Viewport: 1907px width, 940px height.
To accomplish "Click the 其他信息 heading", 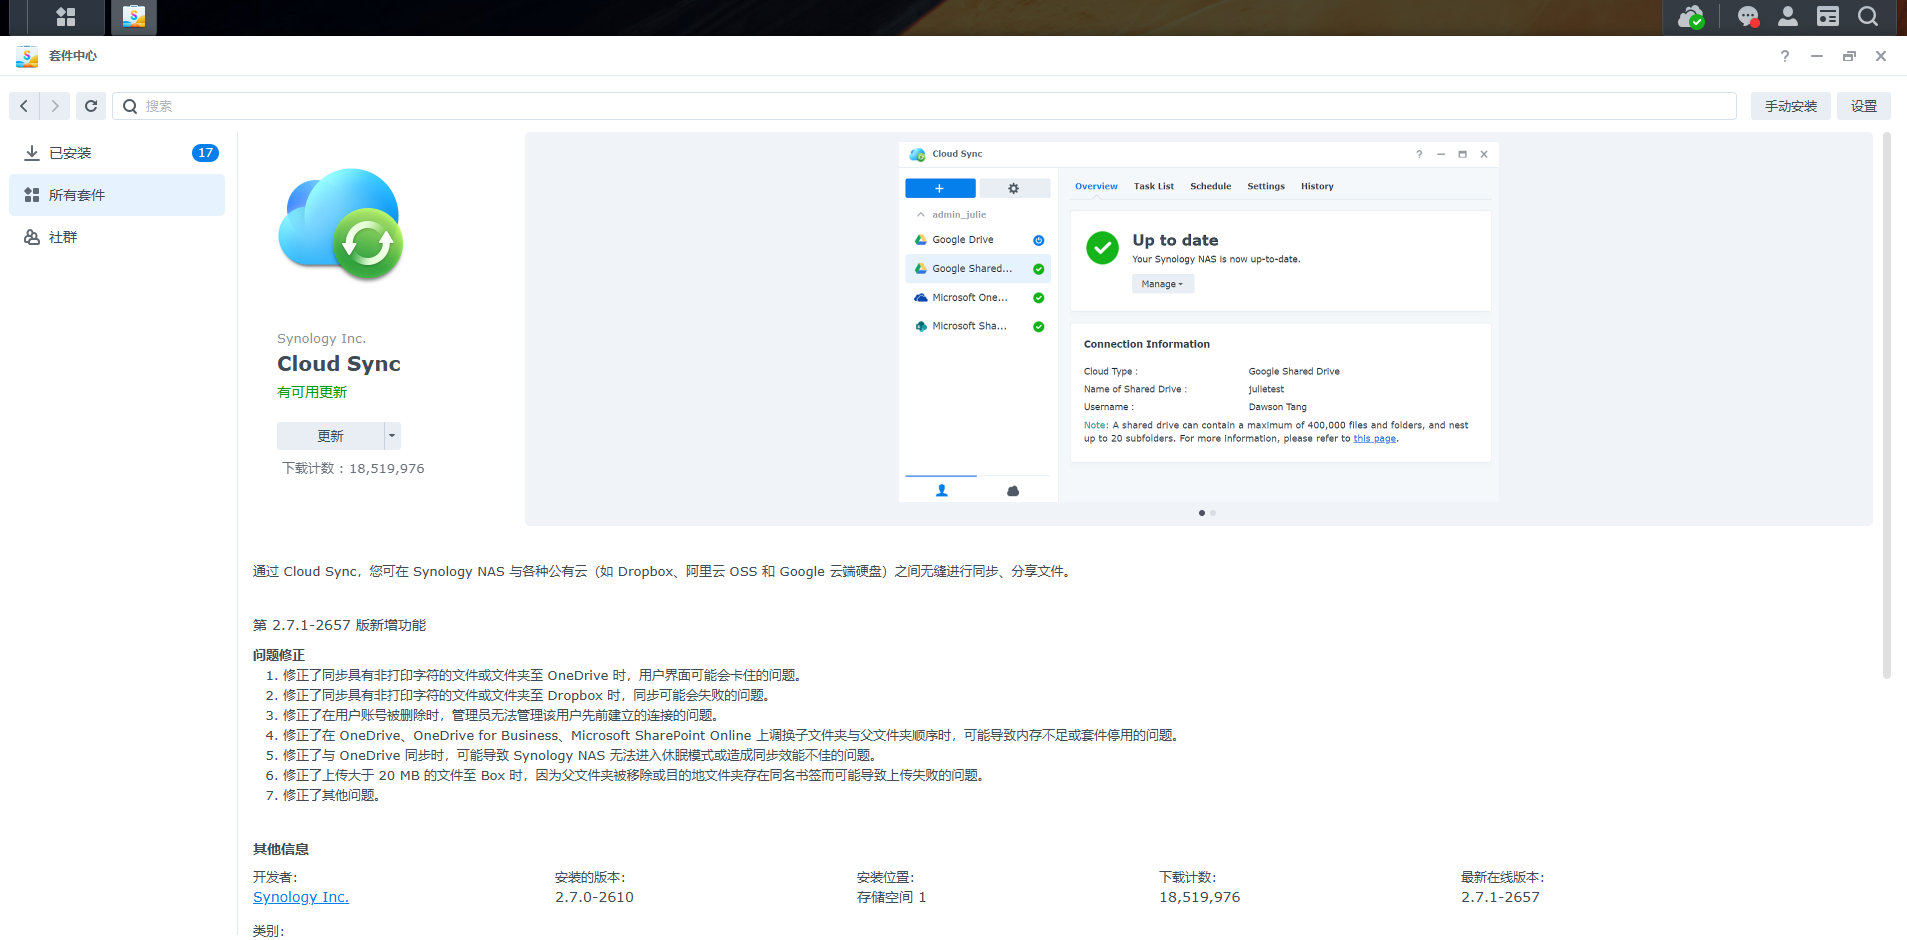I will [281, 849].
